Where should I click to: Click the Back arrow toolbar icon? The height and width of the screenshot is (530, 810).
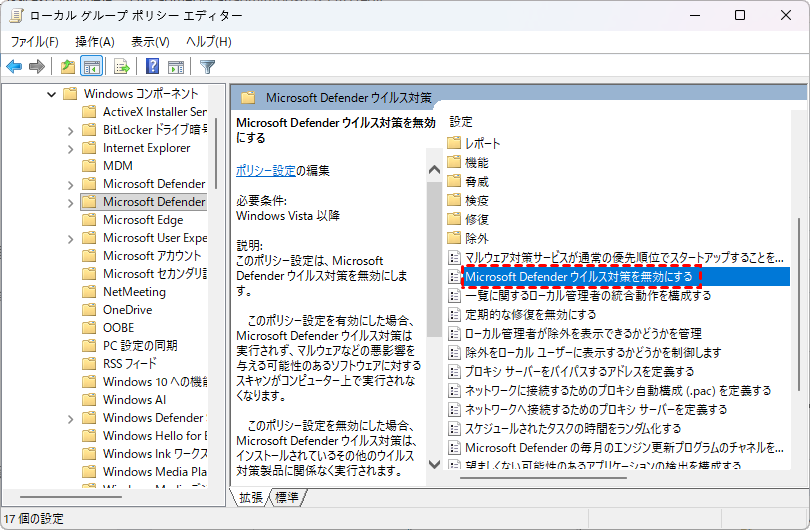tap(14, 67)
